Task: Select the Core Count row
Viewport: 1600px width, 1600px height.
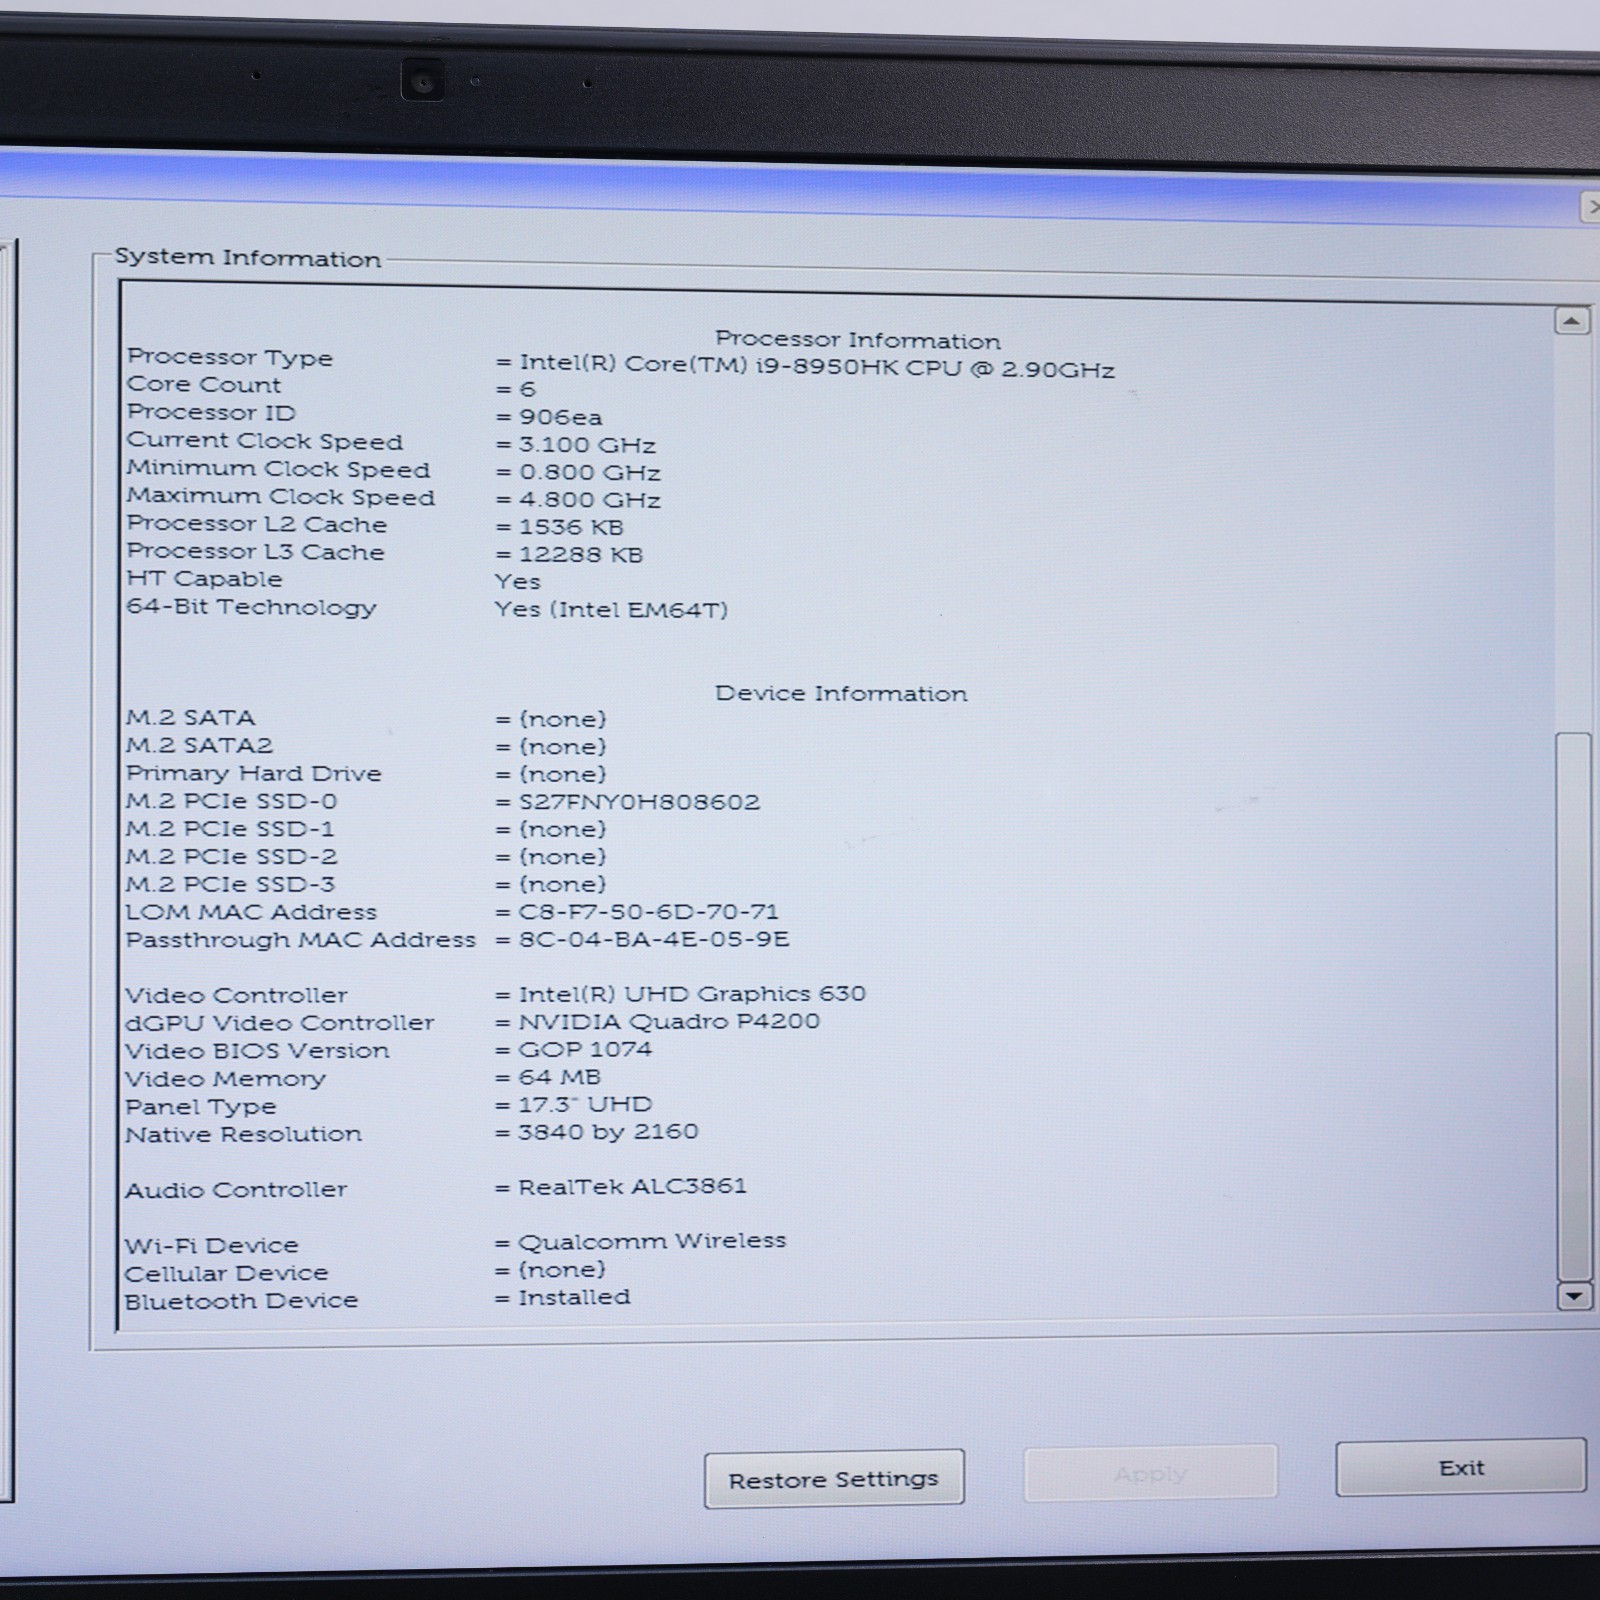Action: 331,386
